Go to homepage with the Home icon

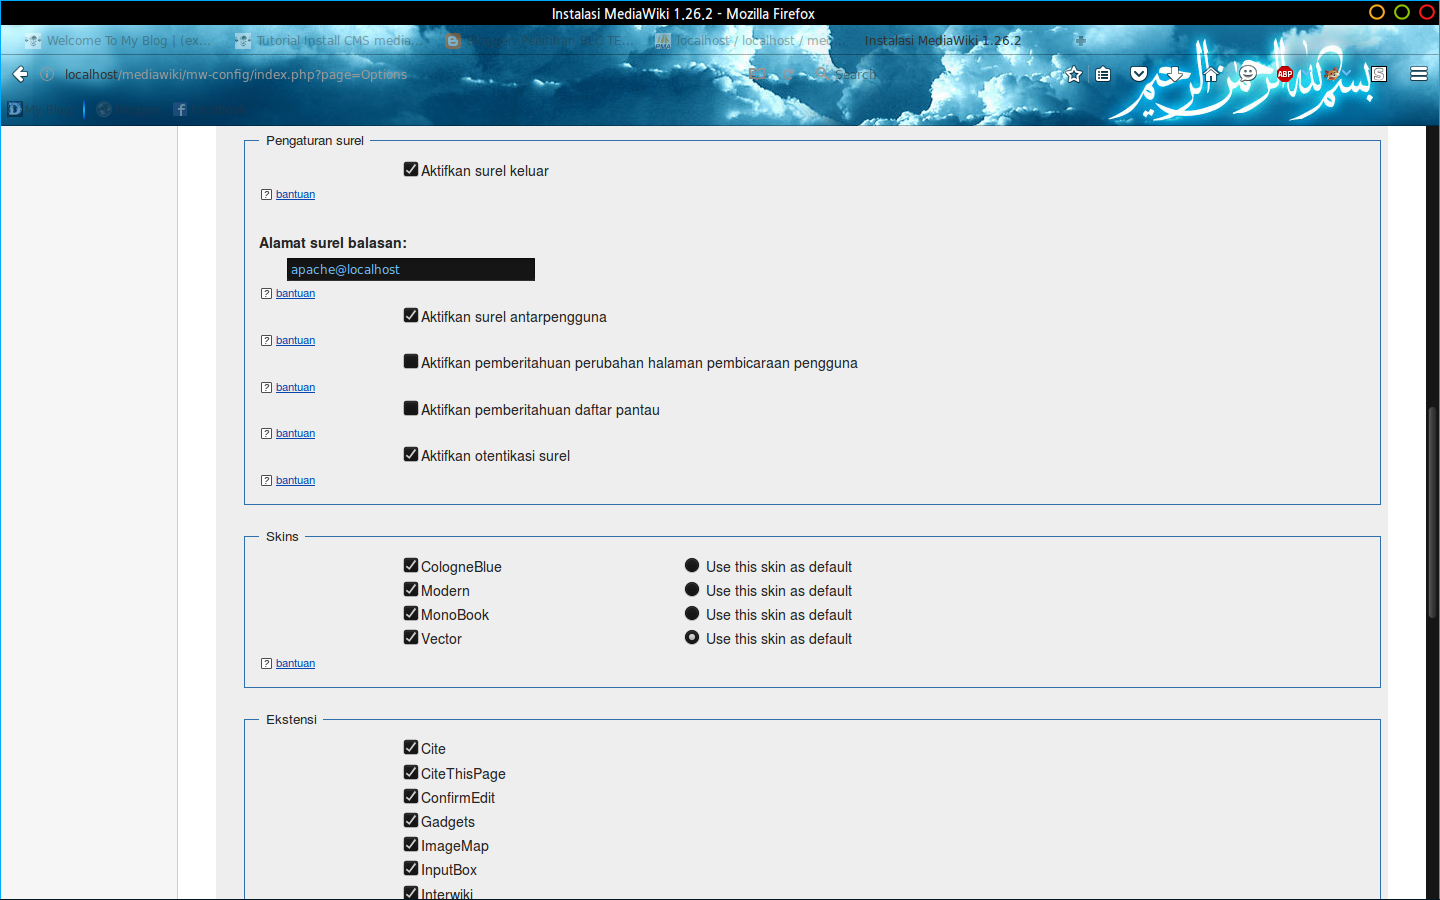pyautogui.click(x=1209, y=74)
